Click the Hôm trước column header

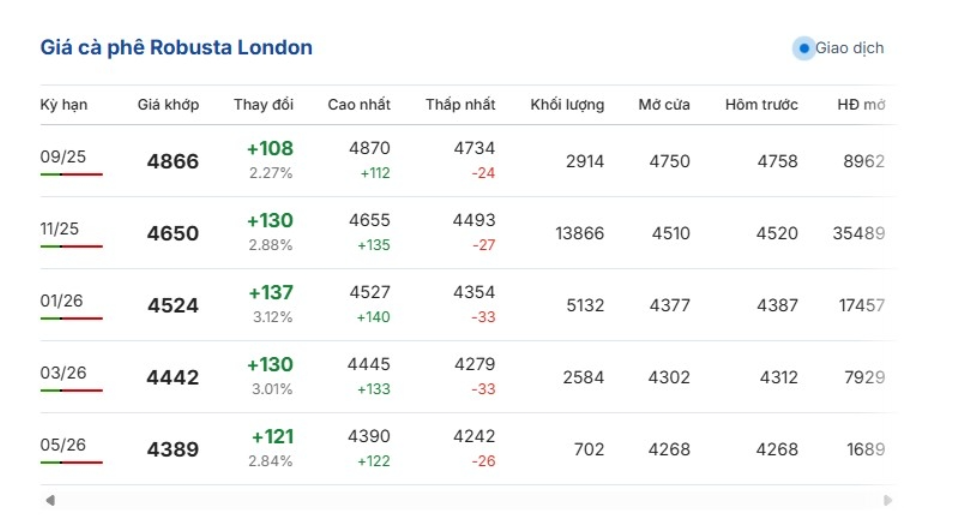(761, 105)
